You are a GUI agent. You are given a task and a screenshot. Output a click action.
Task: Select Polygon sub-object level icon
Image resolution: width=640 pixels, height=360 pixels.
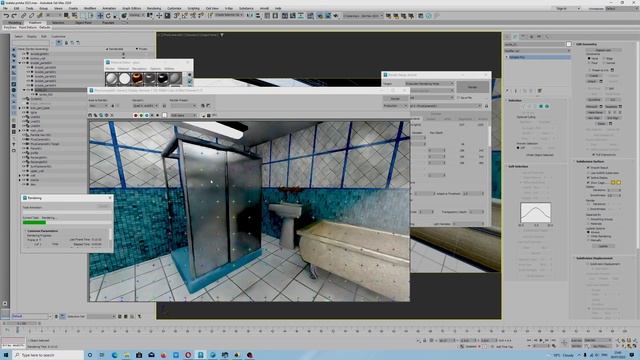click(541, 106)
